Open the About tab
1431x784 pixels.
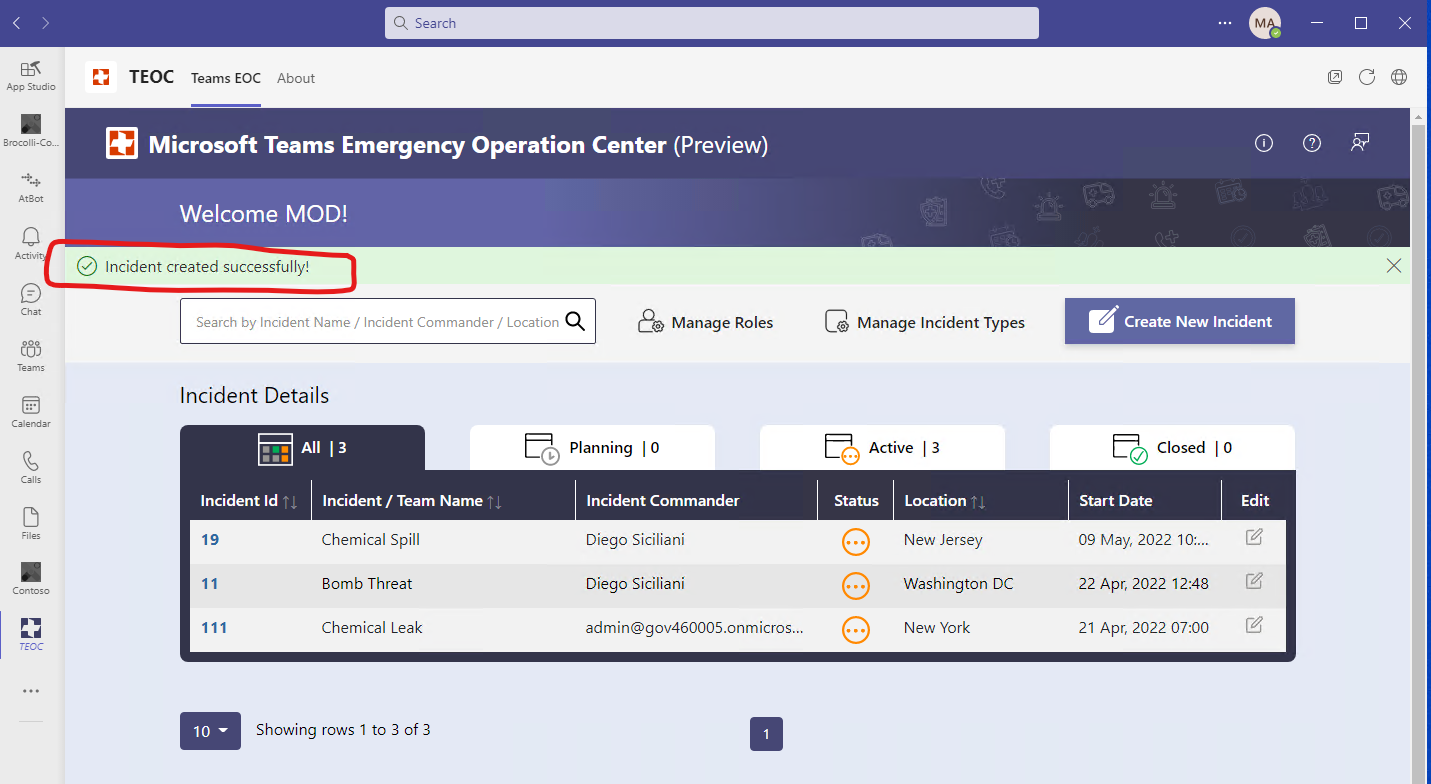coord(295,77)
